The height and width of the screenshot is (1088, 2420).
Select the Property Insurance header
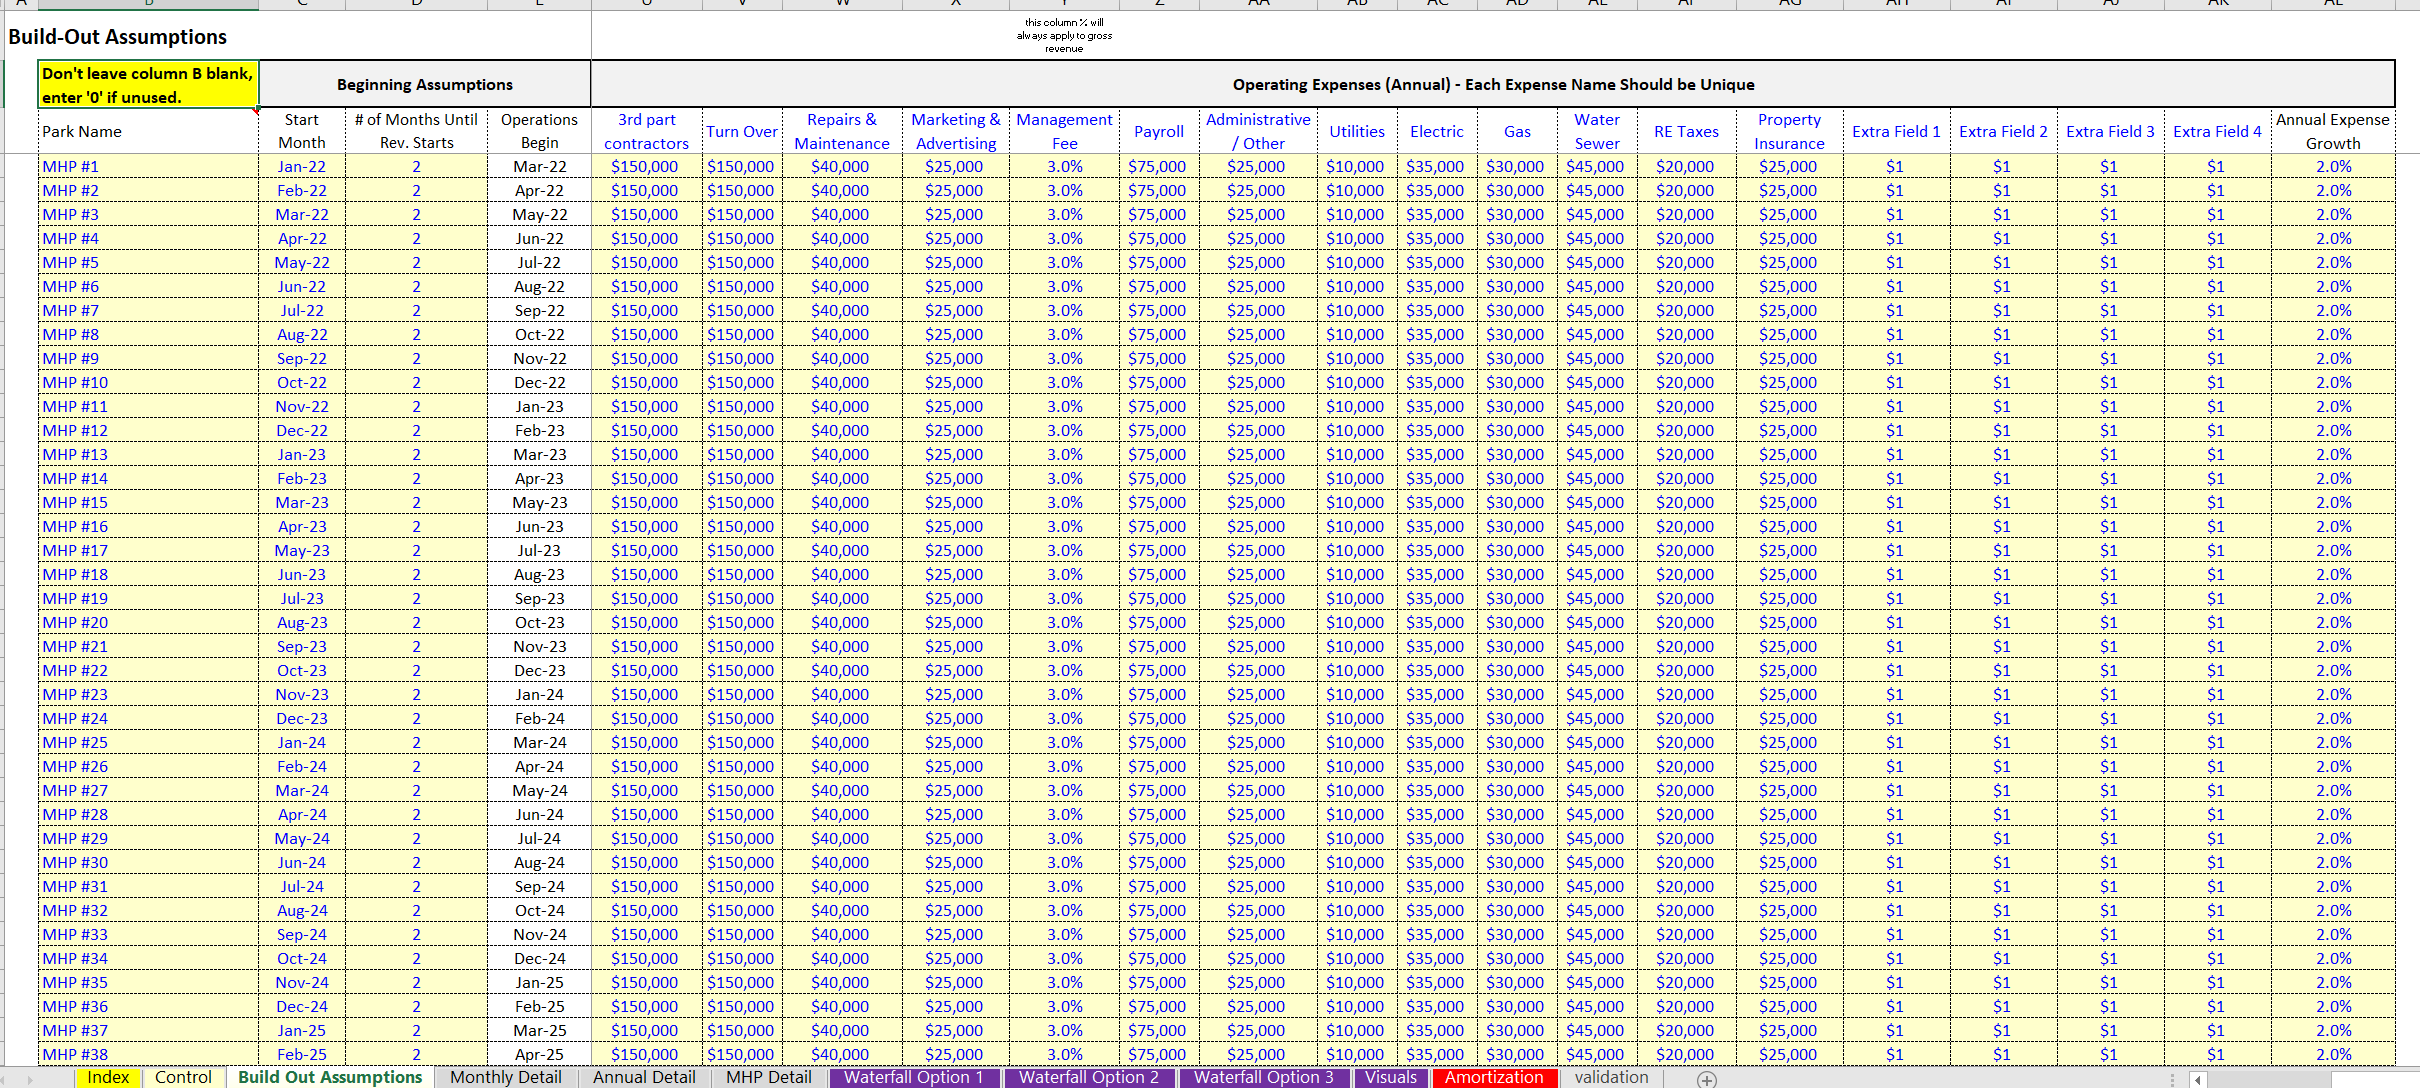pyautogui.click(x=1789, y=131)
